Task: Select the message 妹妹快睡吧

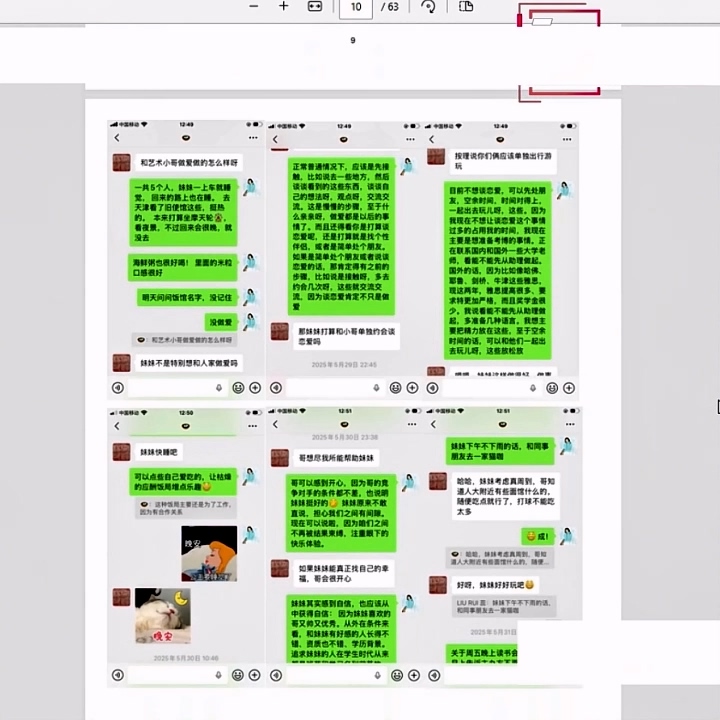Action: (x=158, y=452)
